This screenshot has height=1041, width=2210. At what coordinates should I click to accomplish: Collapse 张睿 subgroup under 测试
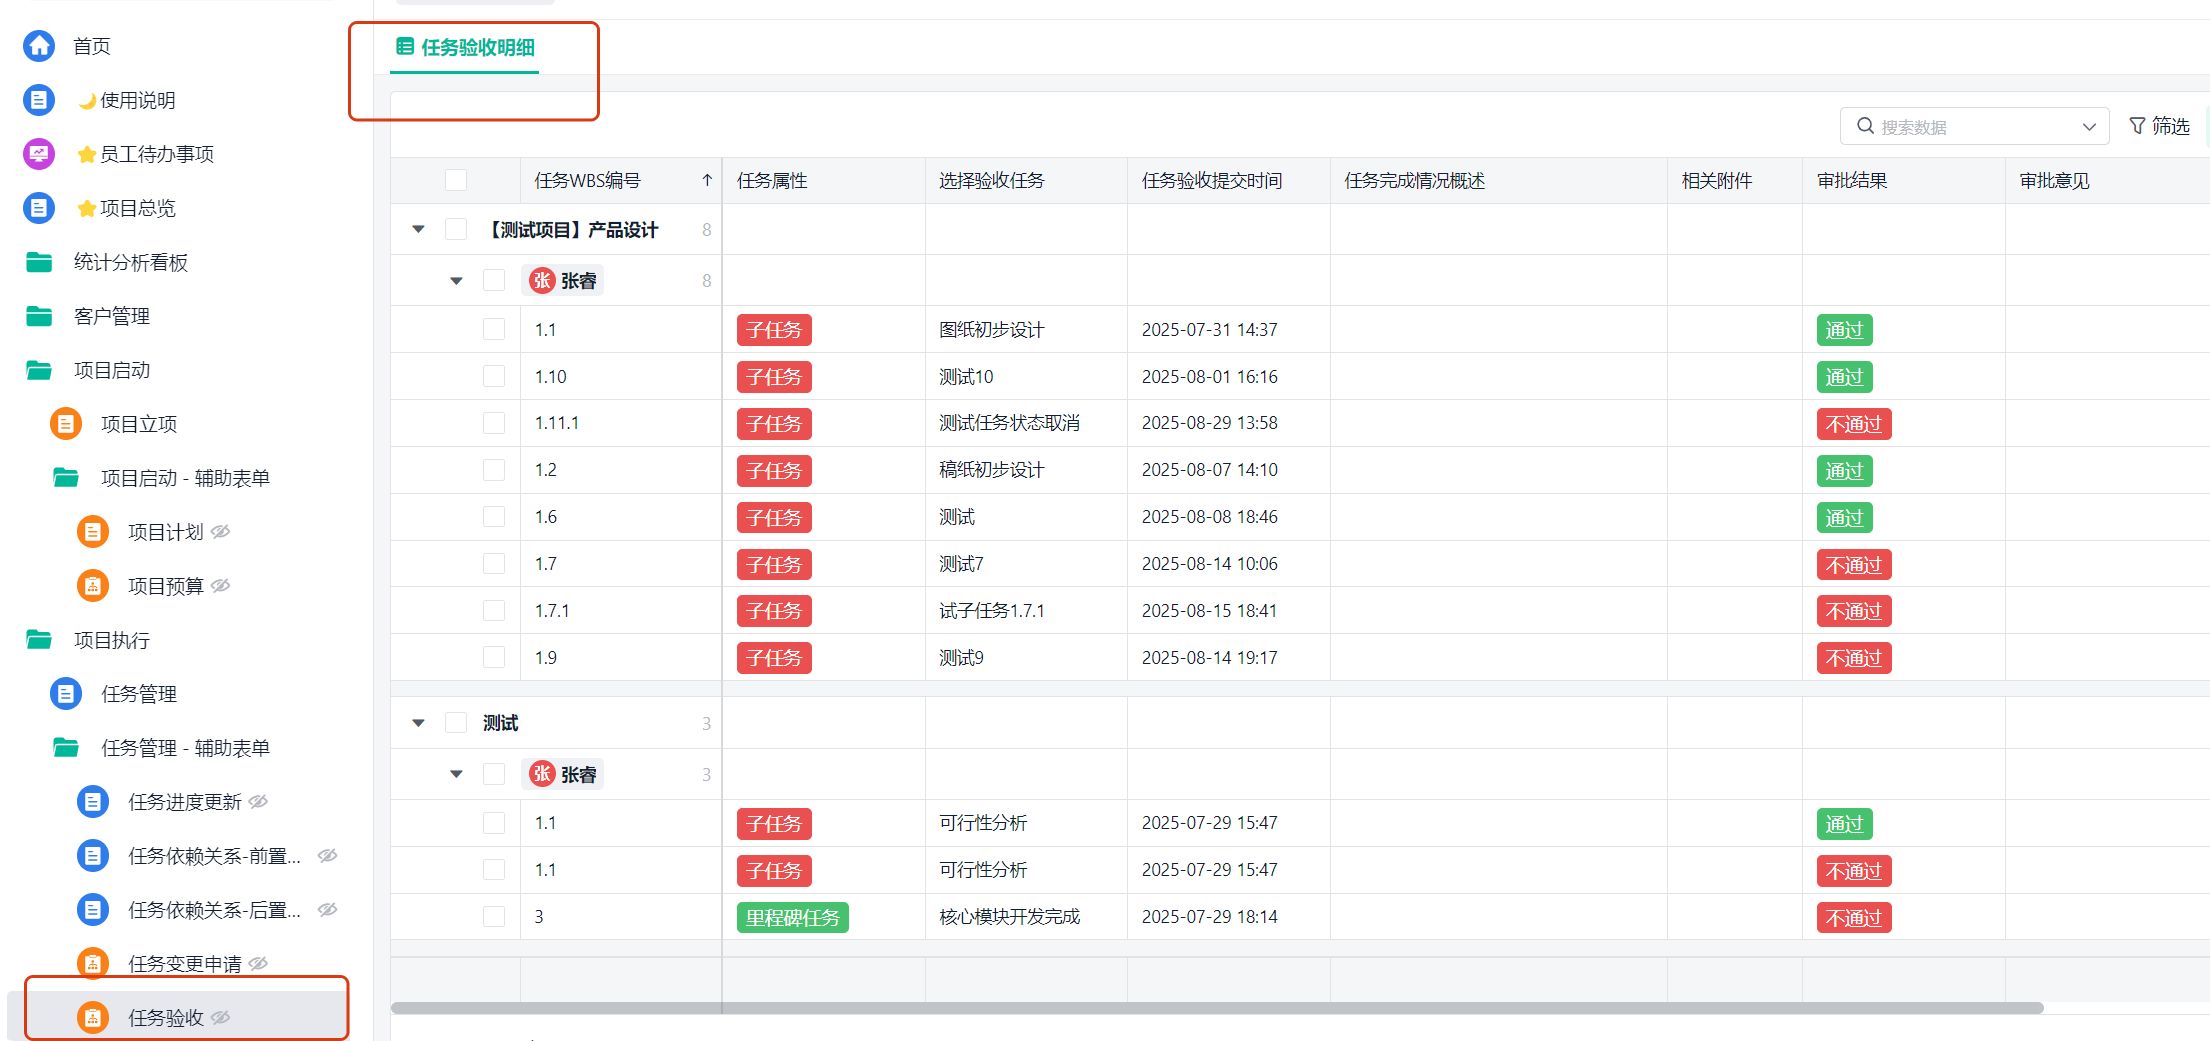(x=457, y=774)
